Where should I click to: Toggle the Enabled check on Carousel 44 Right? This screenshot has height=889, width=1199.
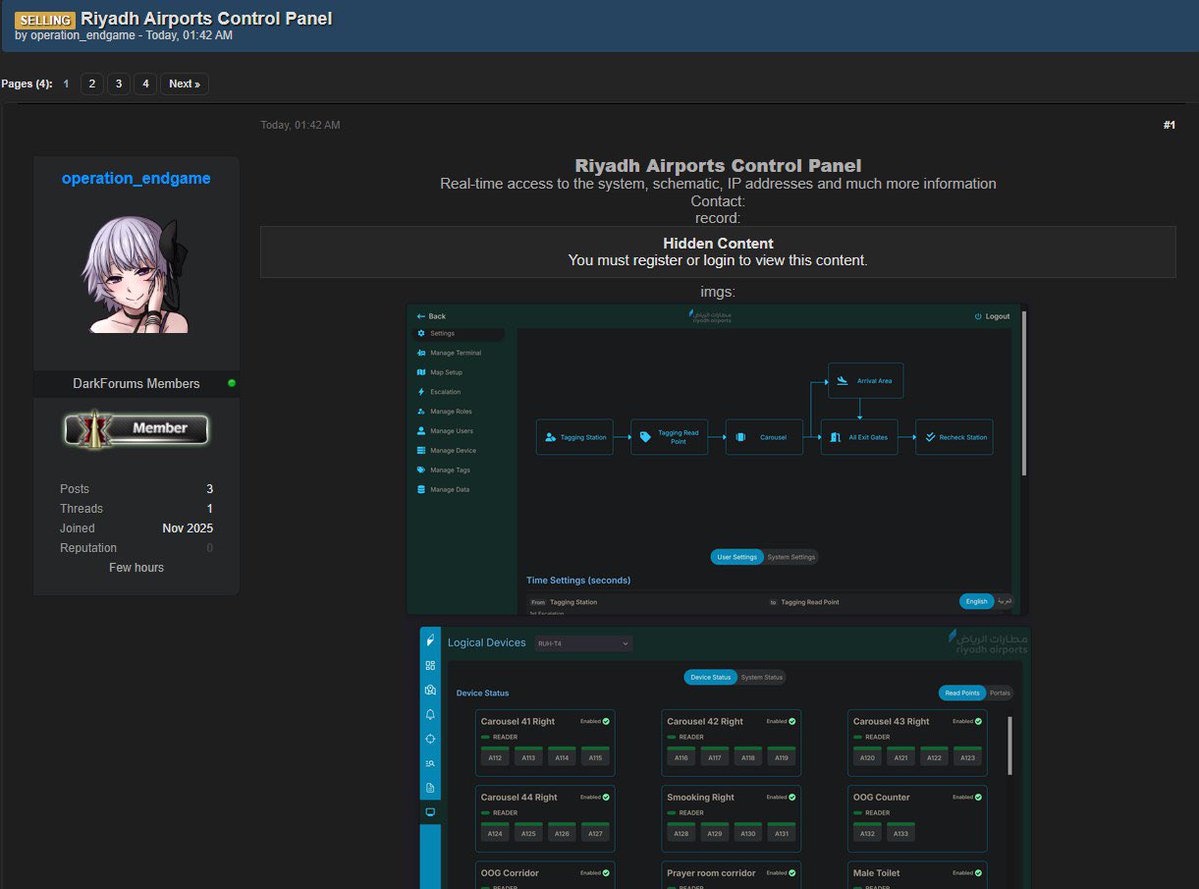click(x=606, y=797)
